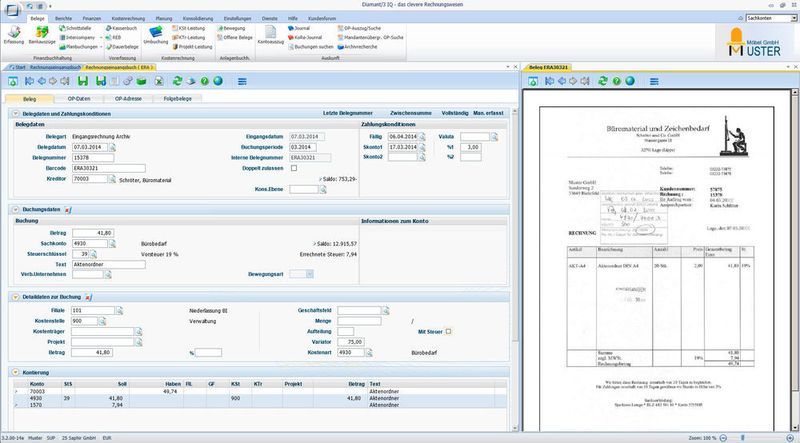The image size is (800, 443).
Task: Open the Kostenrechnung ribbon tab
Action: 128,18
